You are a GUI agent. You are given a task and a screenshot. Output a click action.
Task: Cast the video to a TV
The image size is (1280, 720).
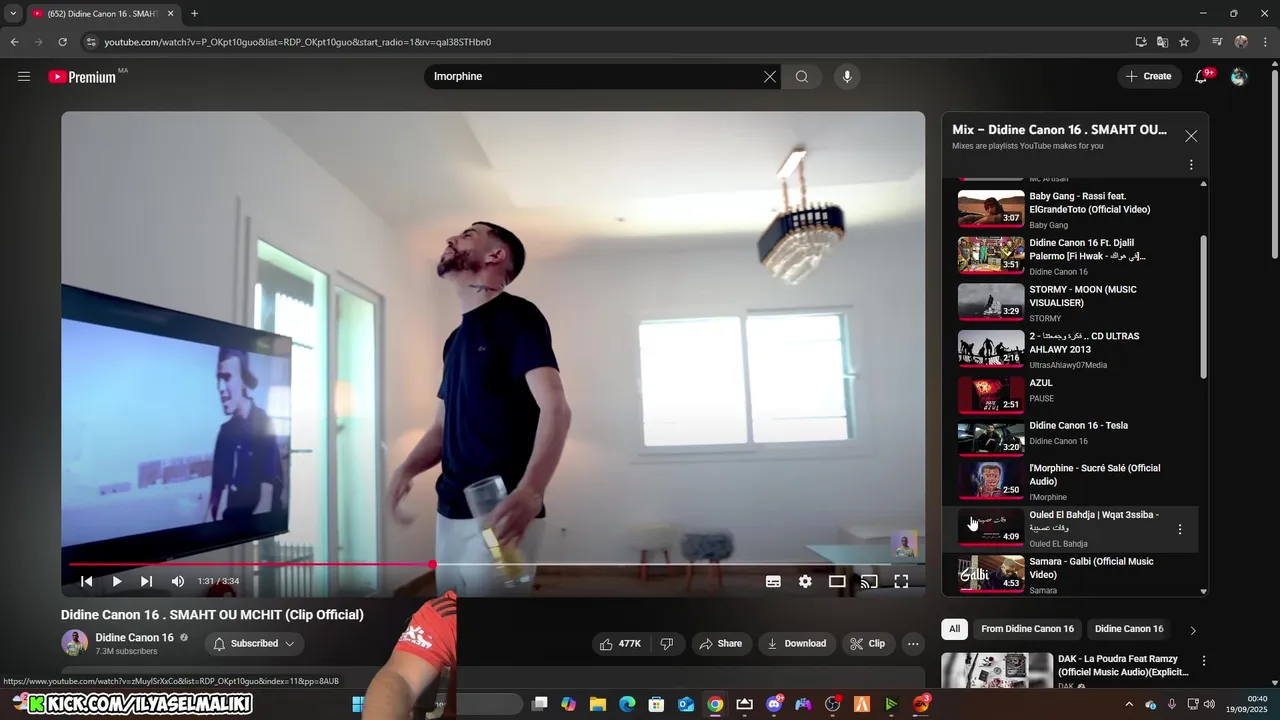[x=869, y=581]
